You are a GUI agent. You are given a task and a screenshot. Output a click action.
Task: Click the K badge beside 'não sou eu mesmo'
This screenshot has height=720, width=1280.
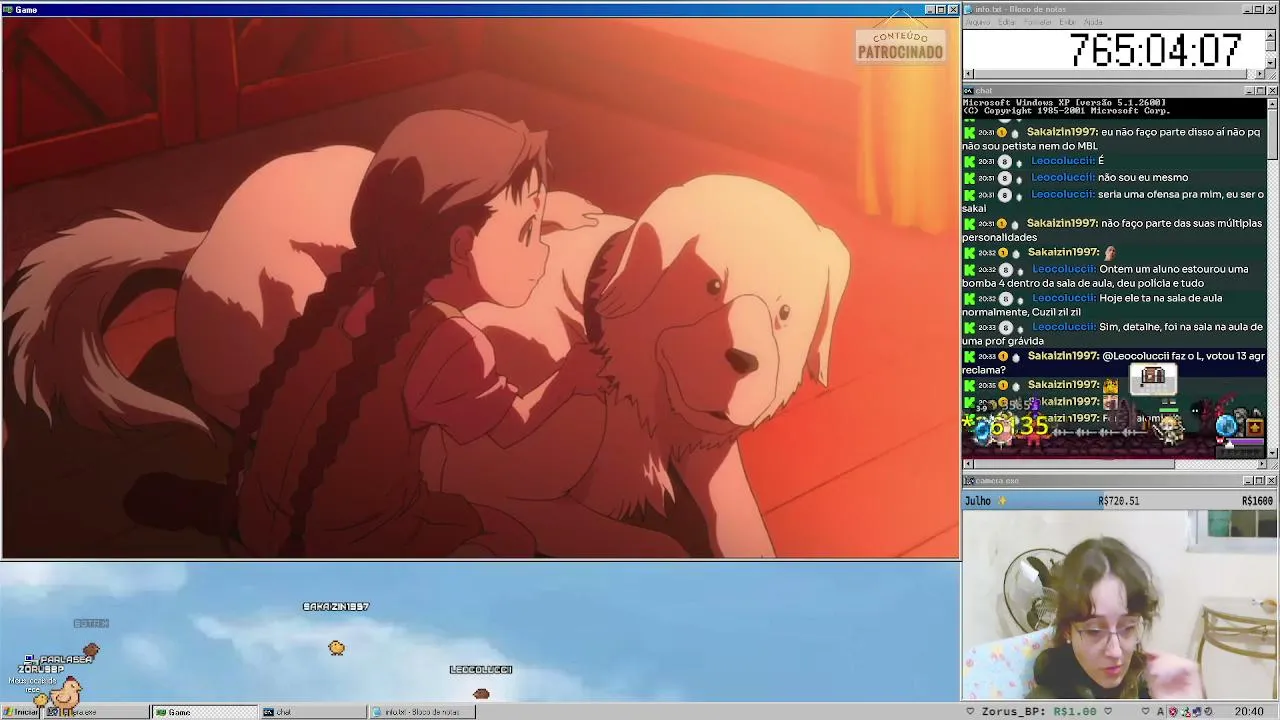click(x=969, y=178)
